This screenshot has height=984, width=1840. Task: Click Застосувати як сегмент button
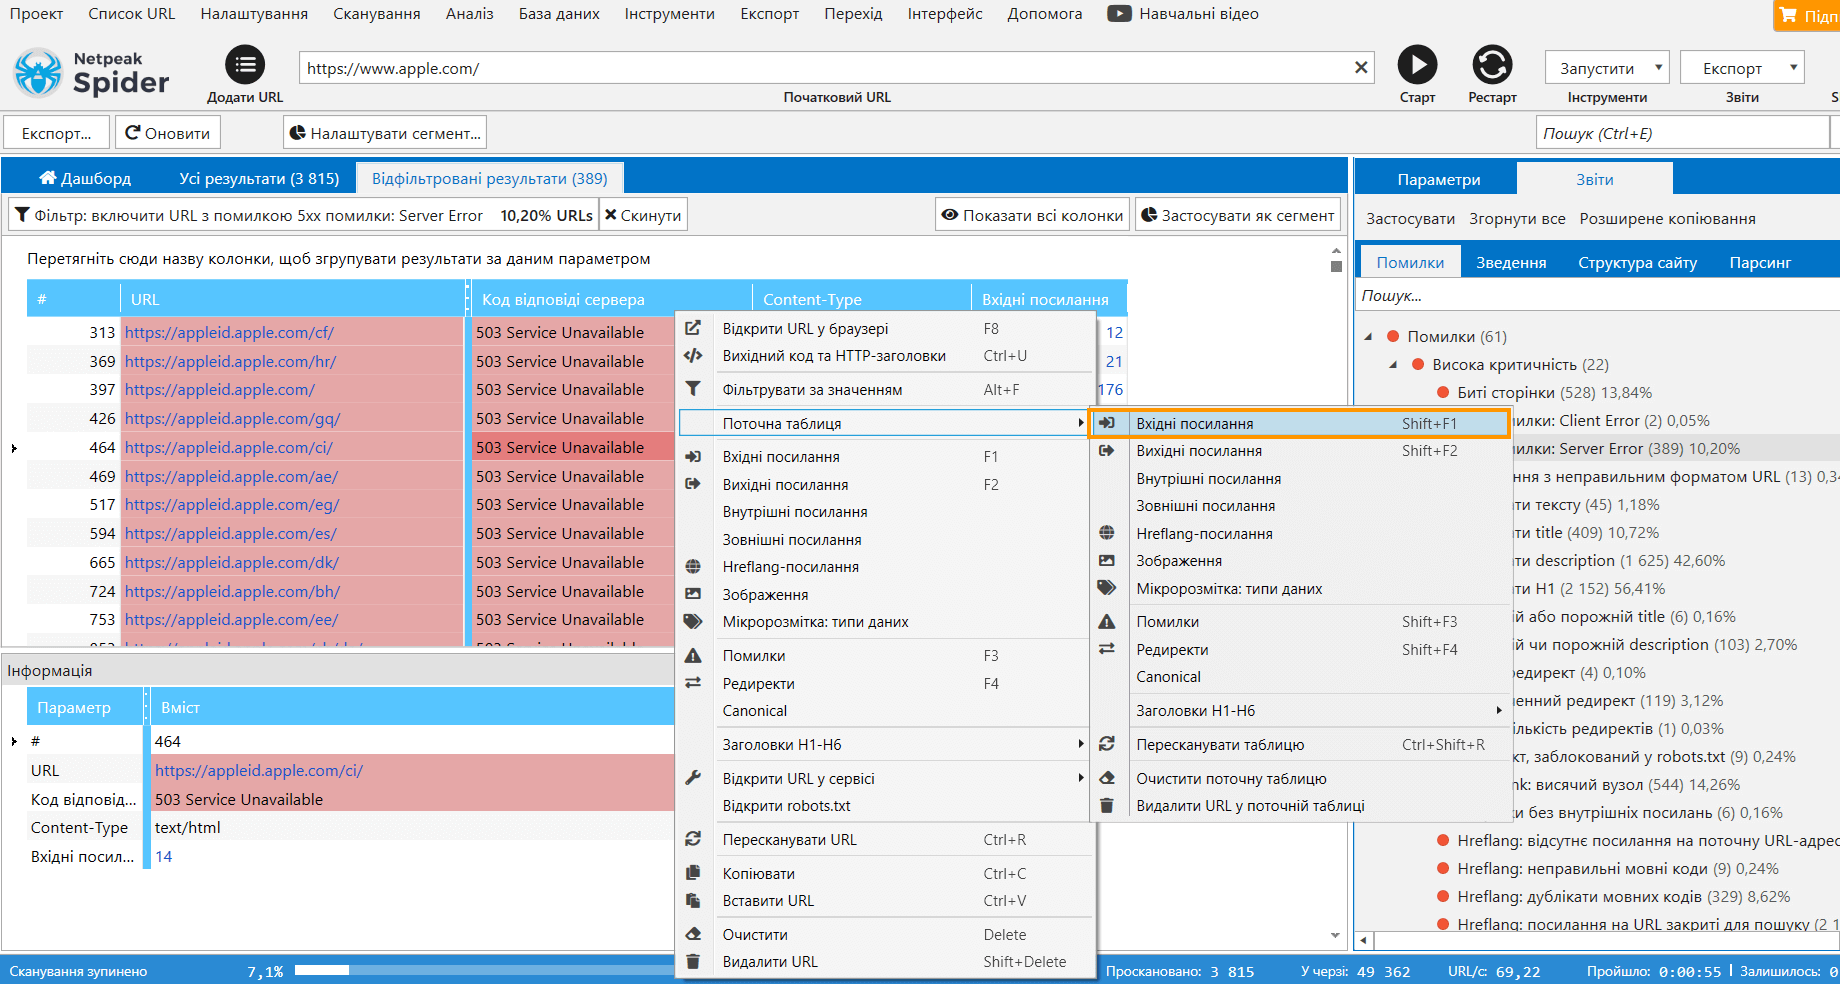[1237, 215]
